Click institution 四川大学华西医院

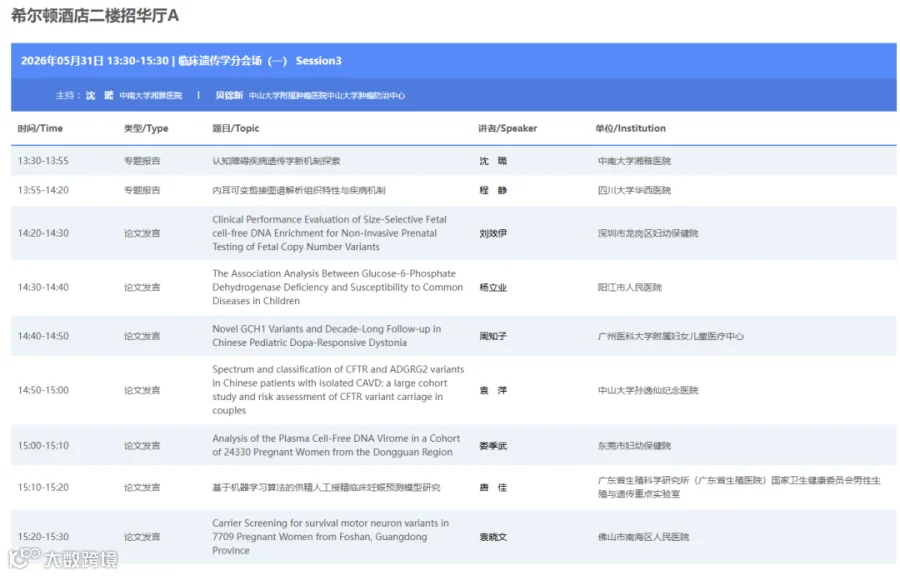634,190
